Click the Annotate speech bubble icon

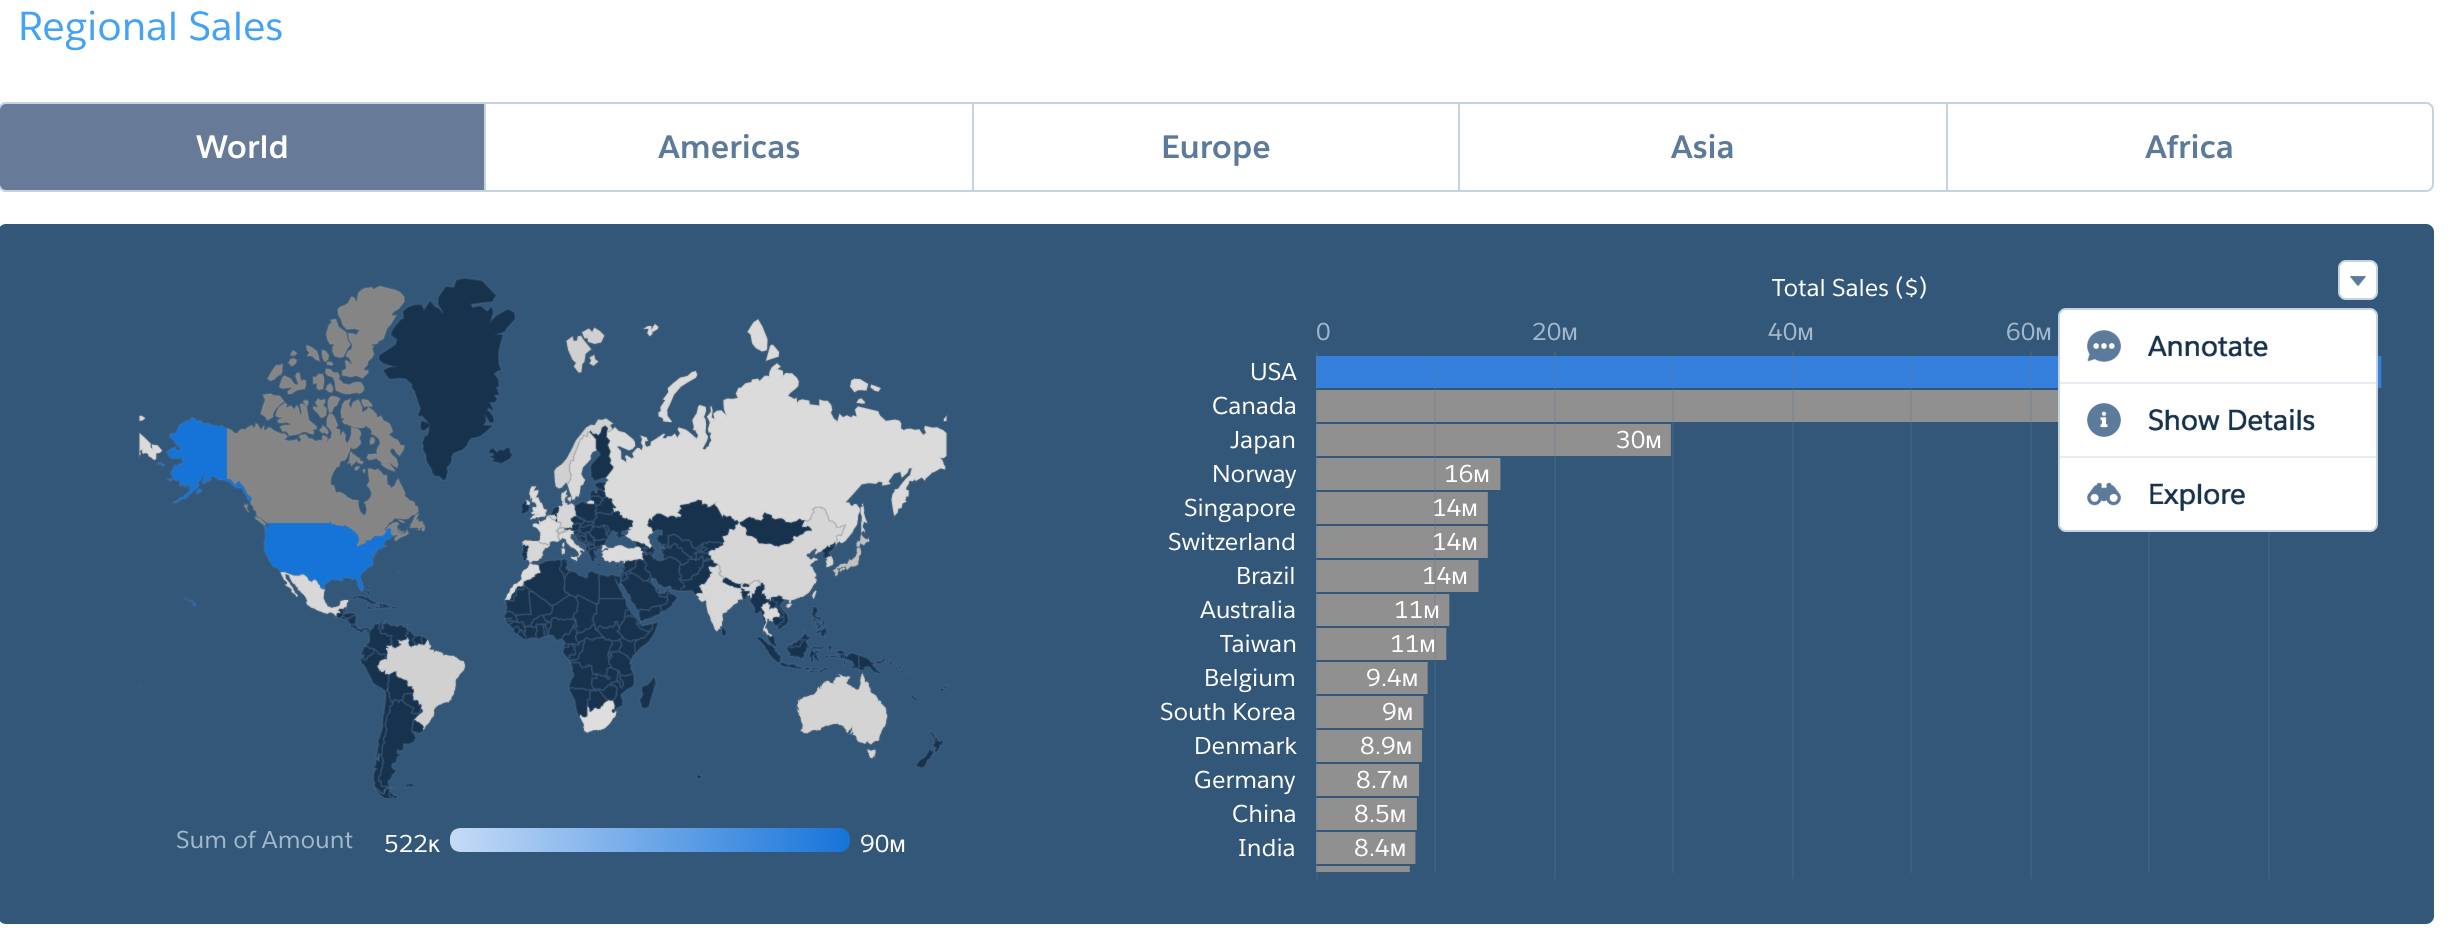[x=2106, y=346]
